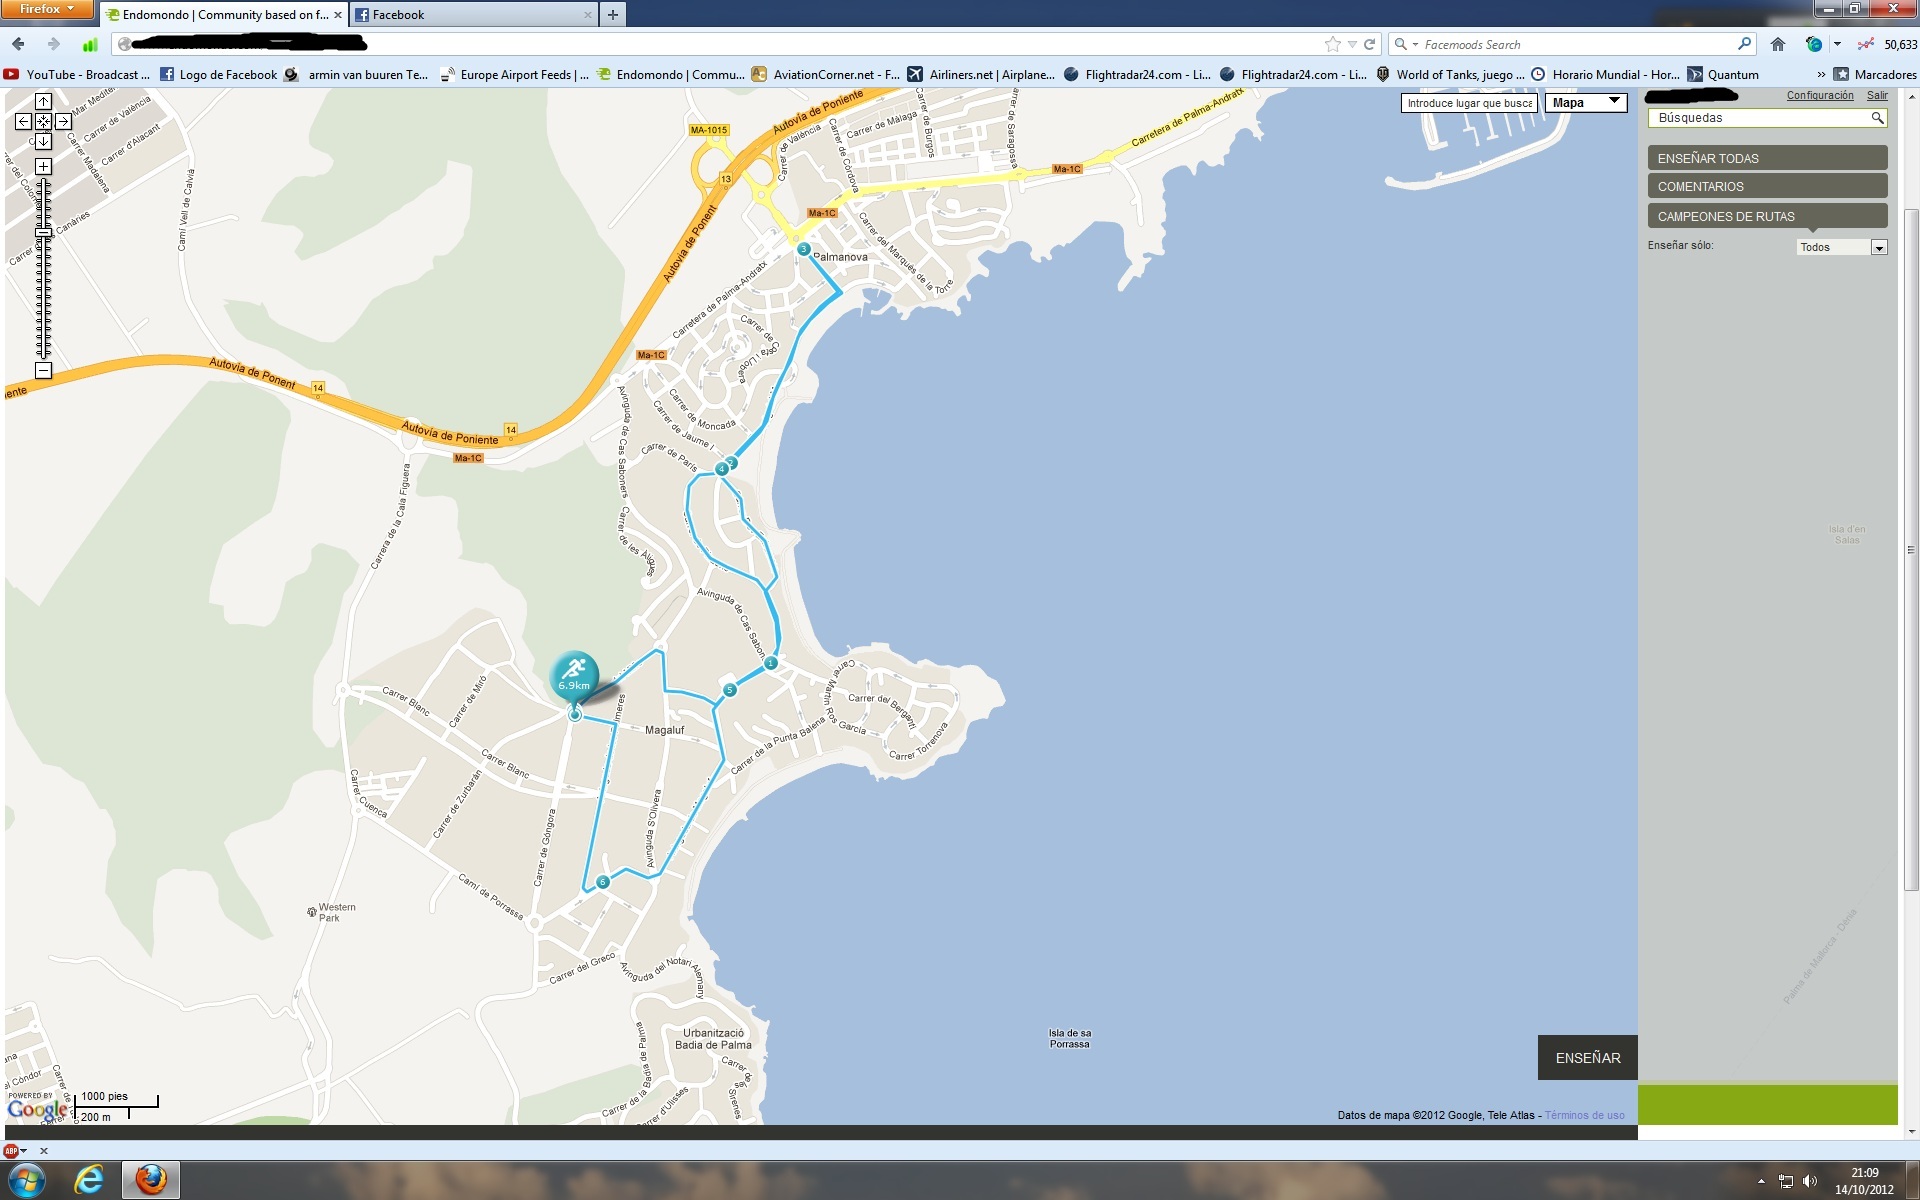1920x1200 pixels.
Task: Open the COMENTARIOS section
Action: (x=1766, y=187)
